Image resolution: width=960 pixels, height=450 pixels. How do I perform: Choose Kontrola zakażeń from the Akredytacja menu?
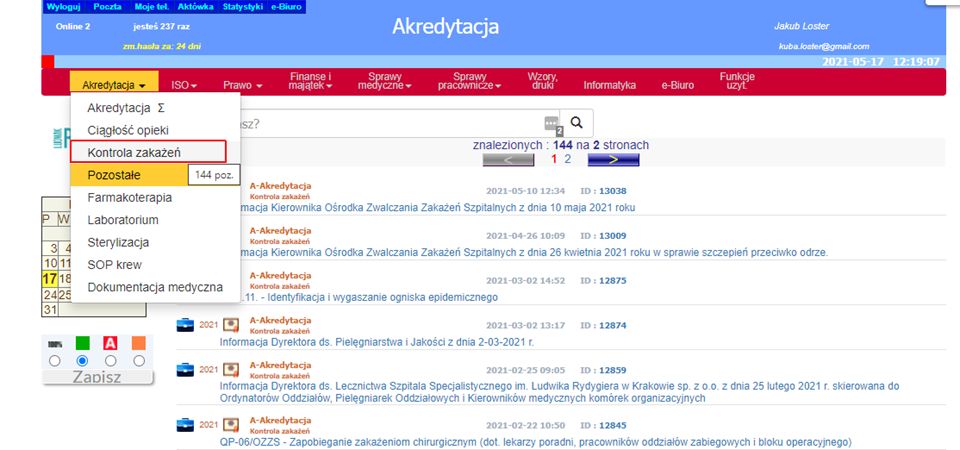pyautogui.click(x=148, y=152)
